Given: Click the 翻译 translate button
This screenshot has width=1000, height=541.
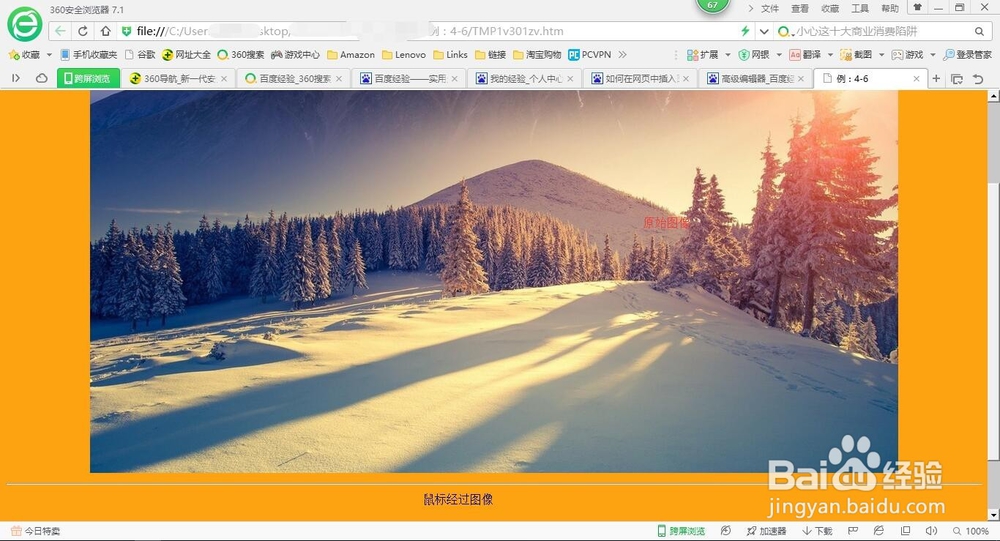Looking at the screenshot, I should pos(805,55).
